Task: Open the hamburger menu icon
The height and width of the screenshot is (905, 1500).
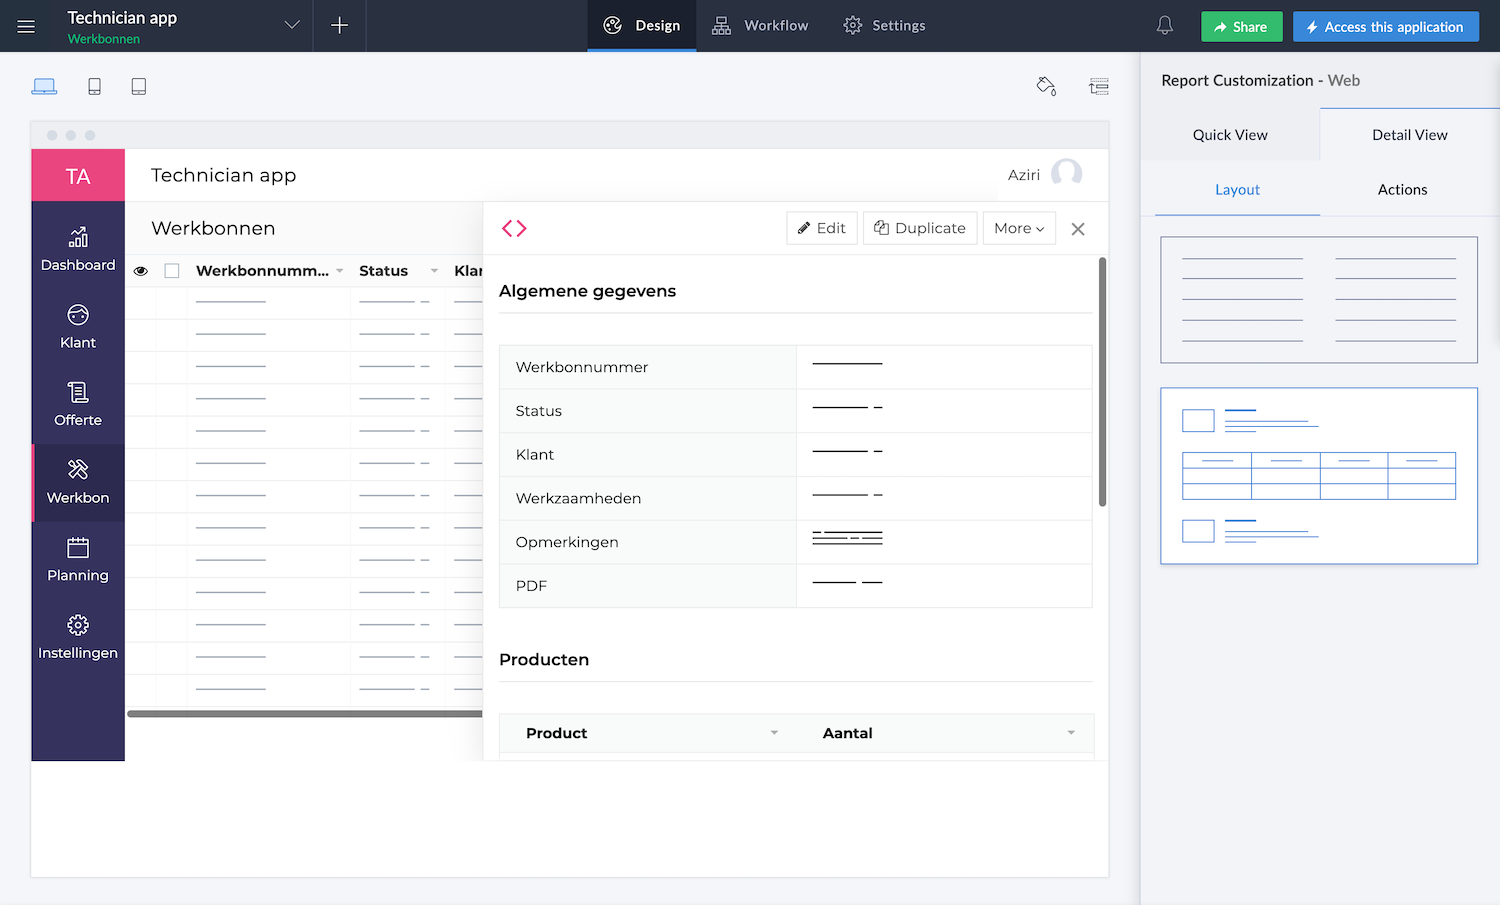Action: tap(26, 26)
